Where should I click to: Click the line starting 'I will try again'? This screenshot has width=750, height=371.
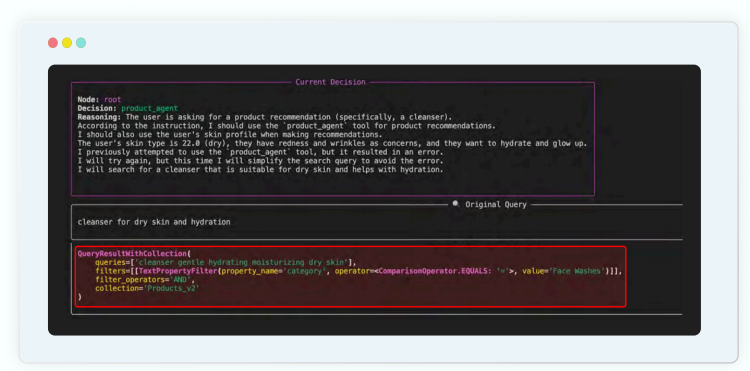point(260,161)
